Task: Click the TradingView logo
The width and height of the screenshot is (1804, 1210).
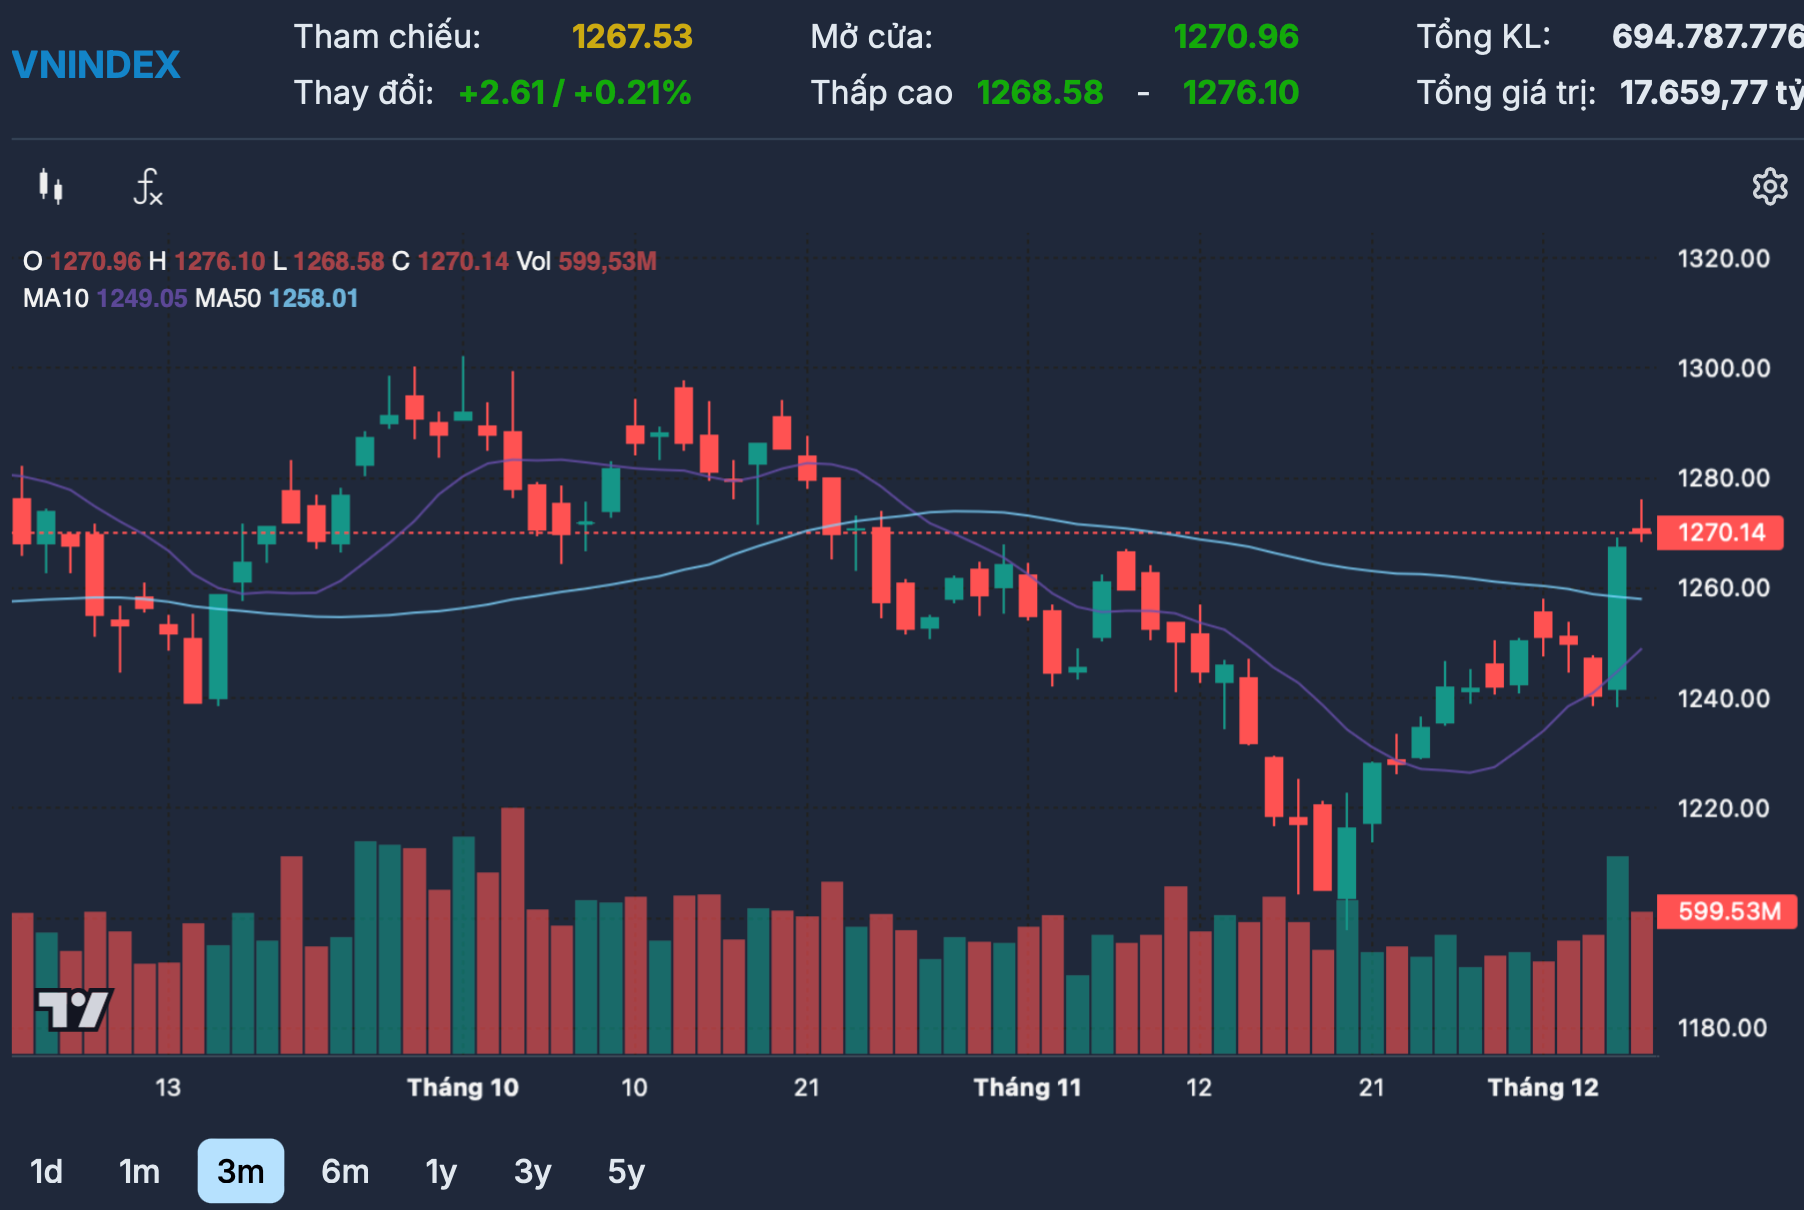Action: [x=74, y=1009]
